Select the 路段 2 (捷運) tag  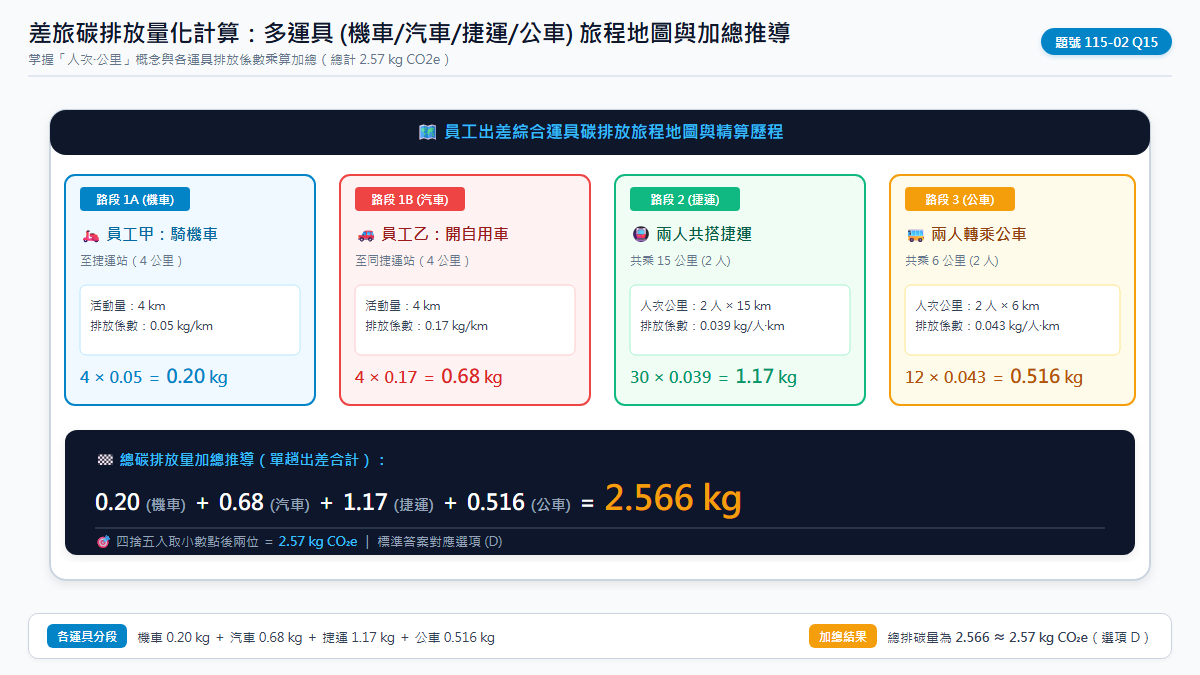(x=685, y=199)
